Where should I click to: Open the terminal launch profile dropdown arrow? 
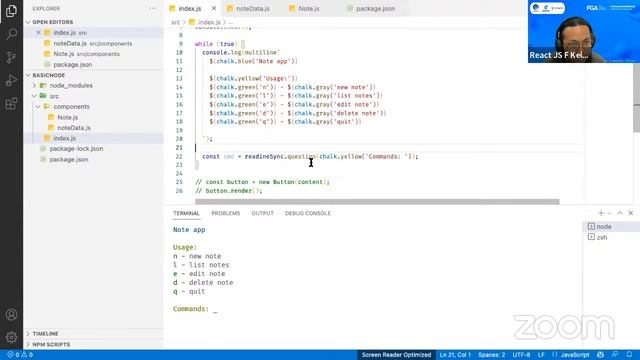[x=609, y=213]
